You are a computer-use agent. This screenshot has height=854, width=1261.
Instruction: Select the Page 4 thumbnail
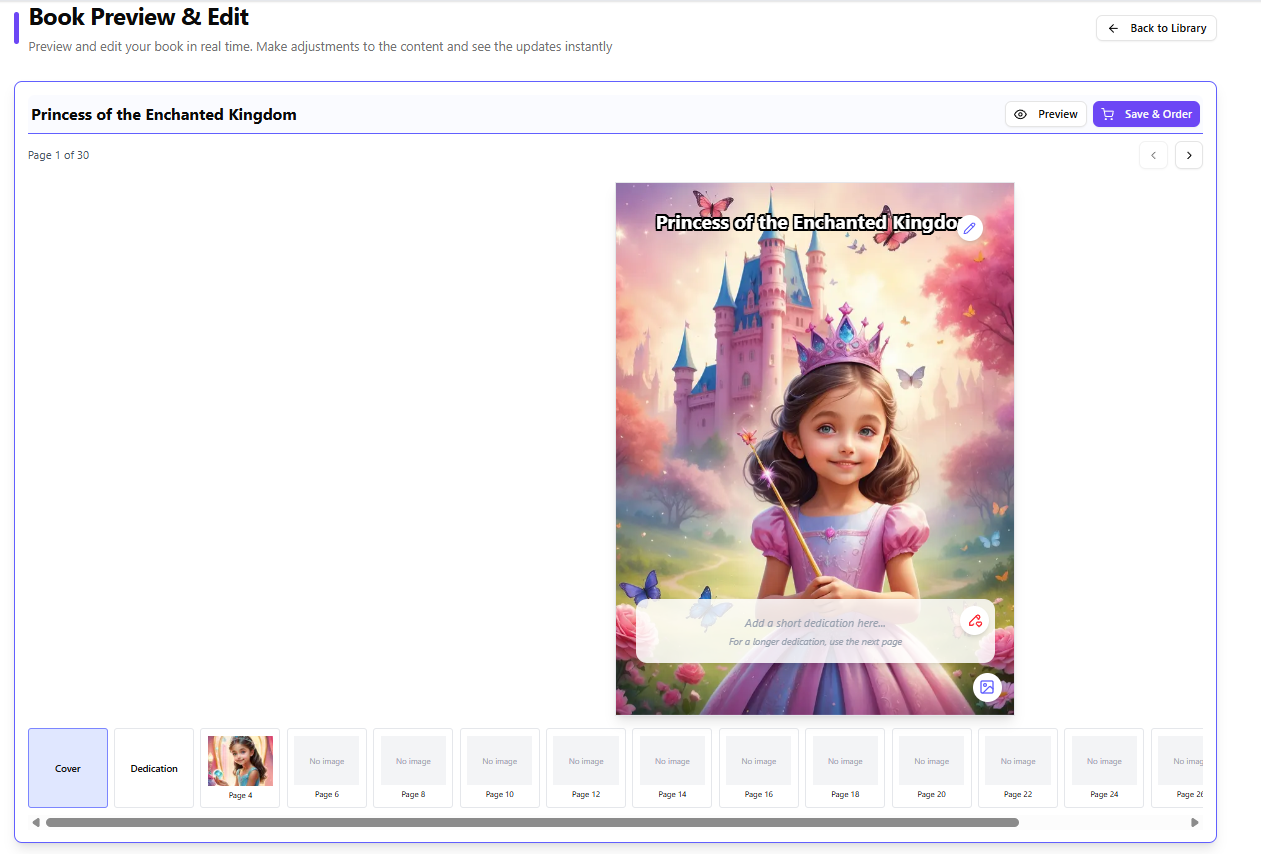(239, 768)
